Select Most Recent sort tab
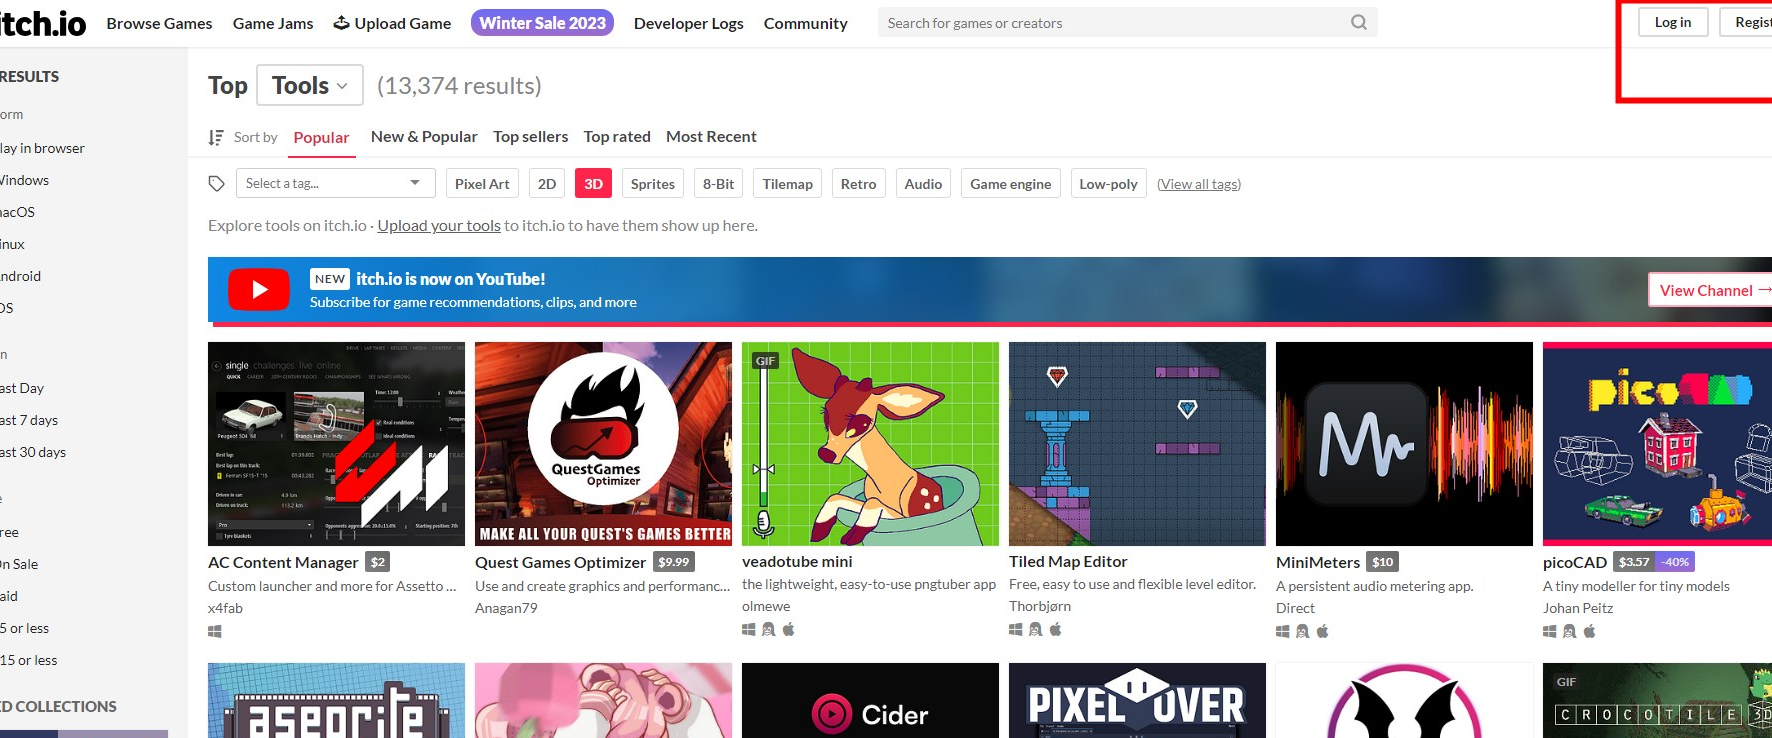The image size is (1772, 738). click(x=711, y=136)
